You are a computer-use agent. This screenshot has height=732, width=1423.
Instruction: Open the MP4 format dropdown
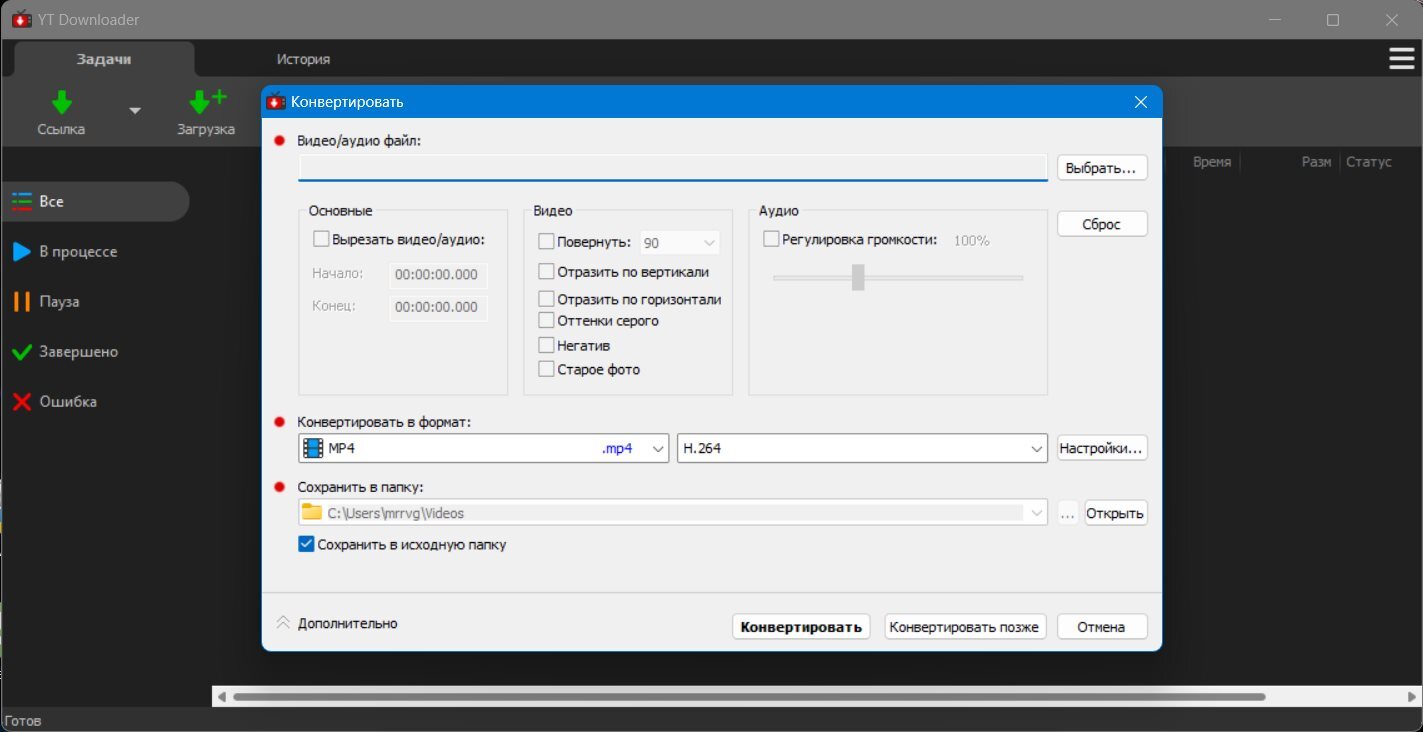(x=484, y=449)
